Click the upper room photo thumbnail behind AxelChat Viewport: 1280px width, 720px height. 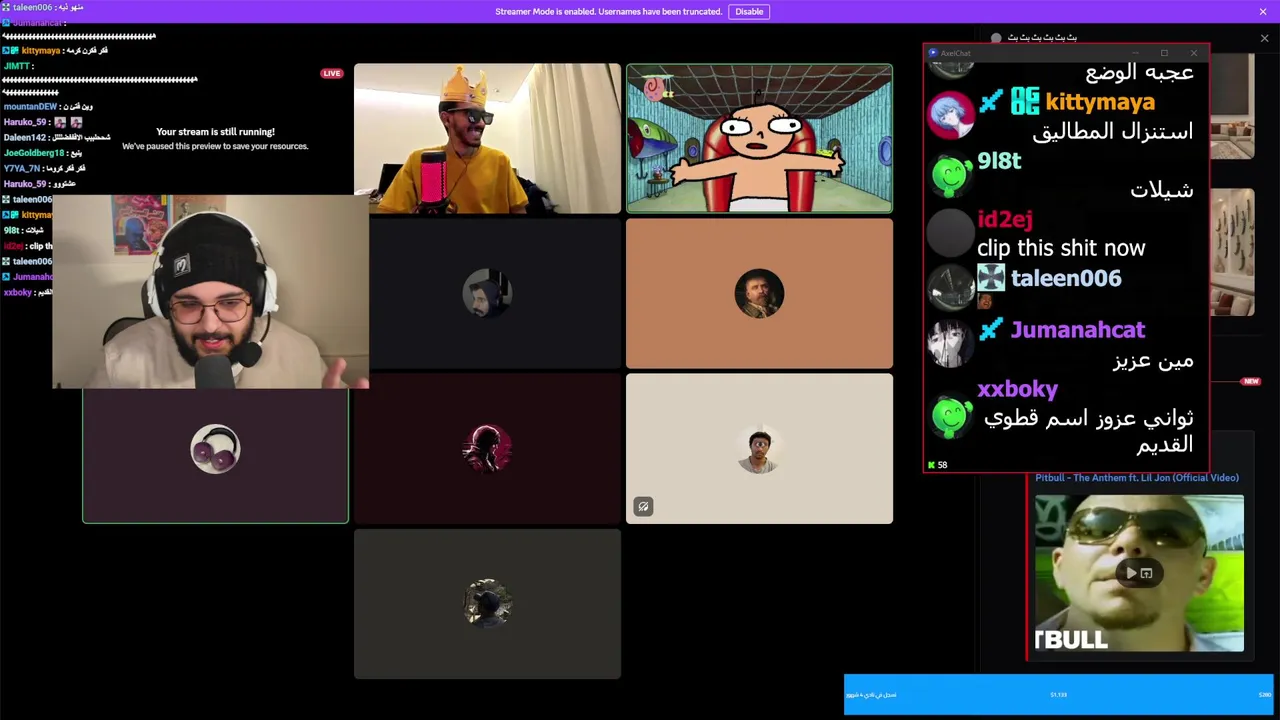(x=1232, y=107)
